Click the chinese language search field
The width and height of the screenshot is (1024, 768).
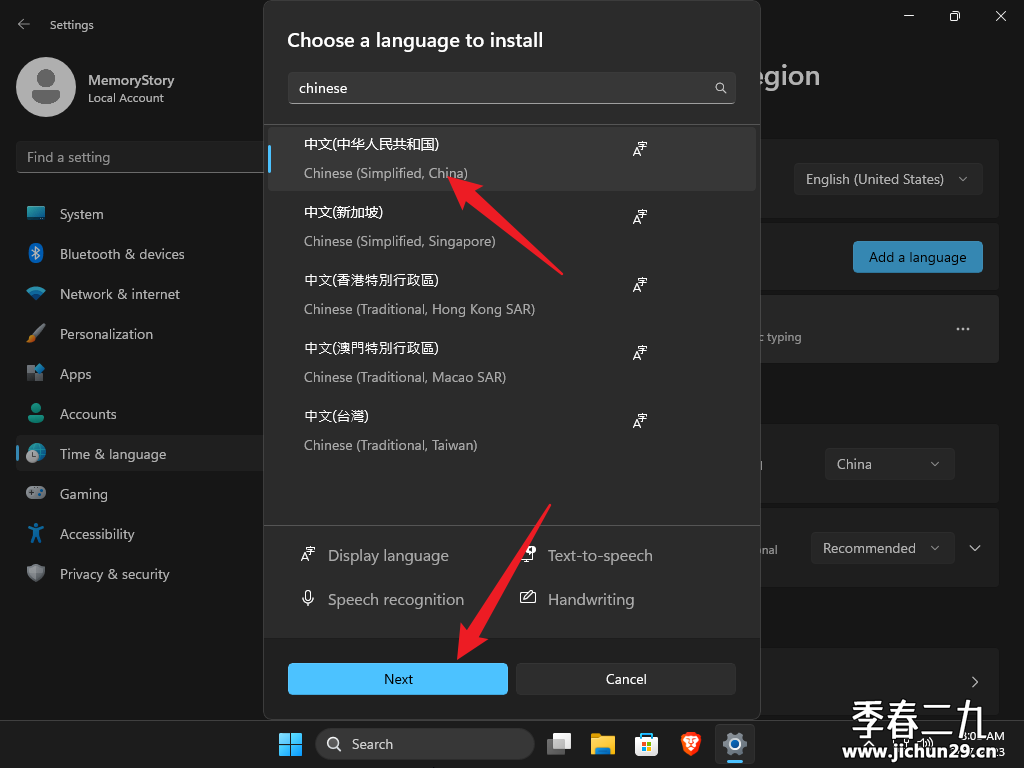(511, 88)
